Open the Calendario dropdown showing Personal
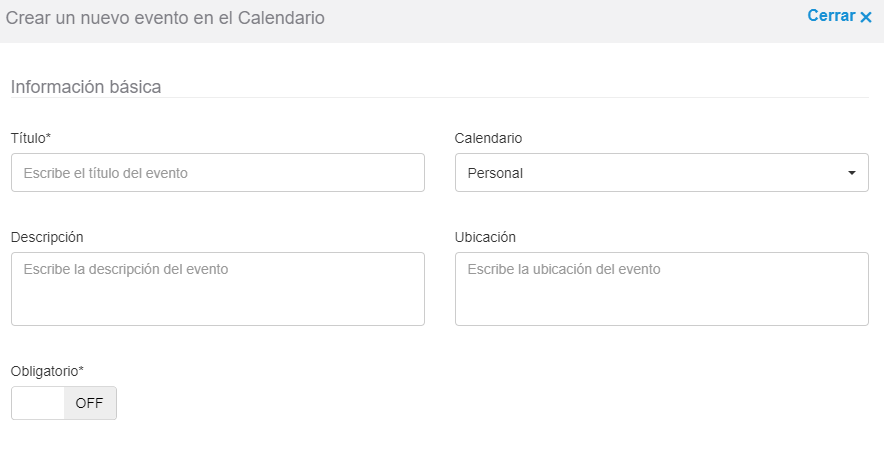Image resolution: width=884 pixels, height=461 pixels. [661, 172]
